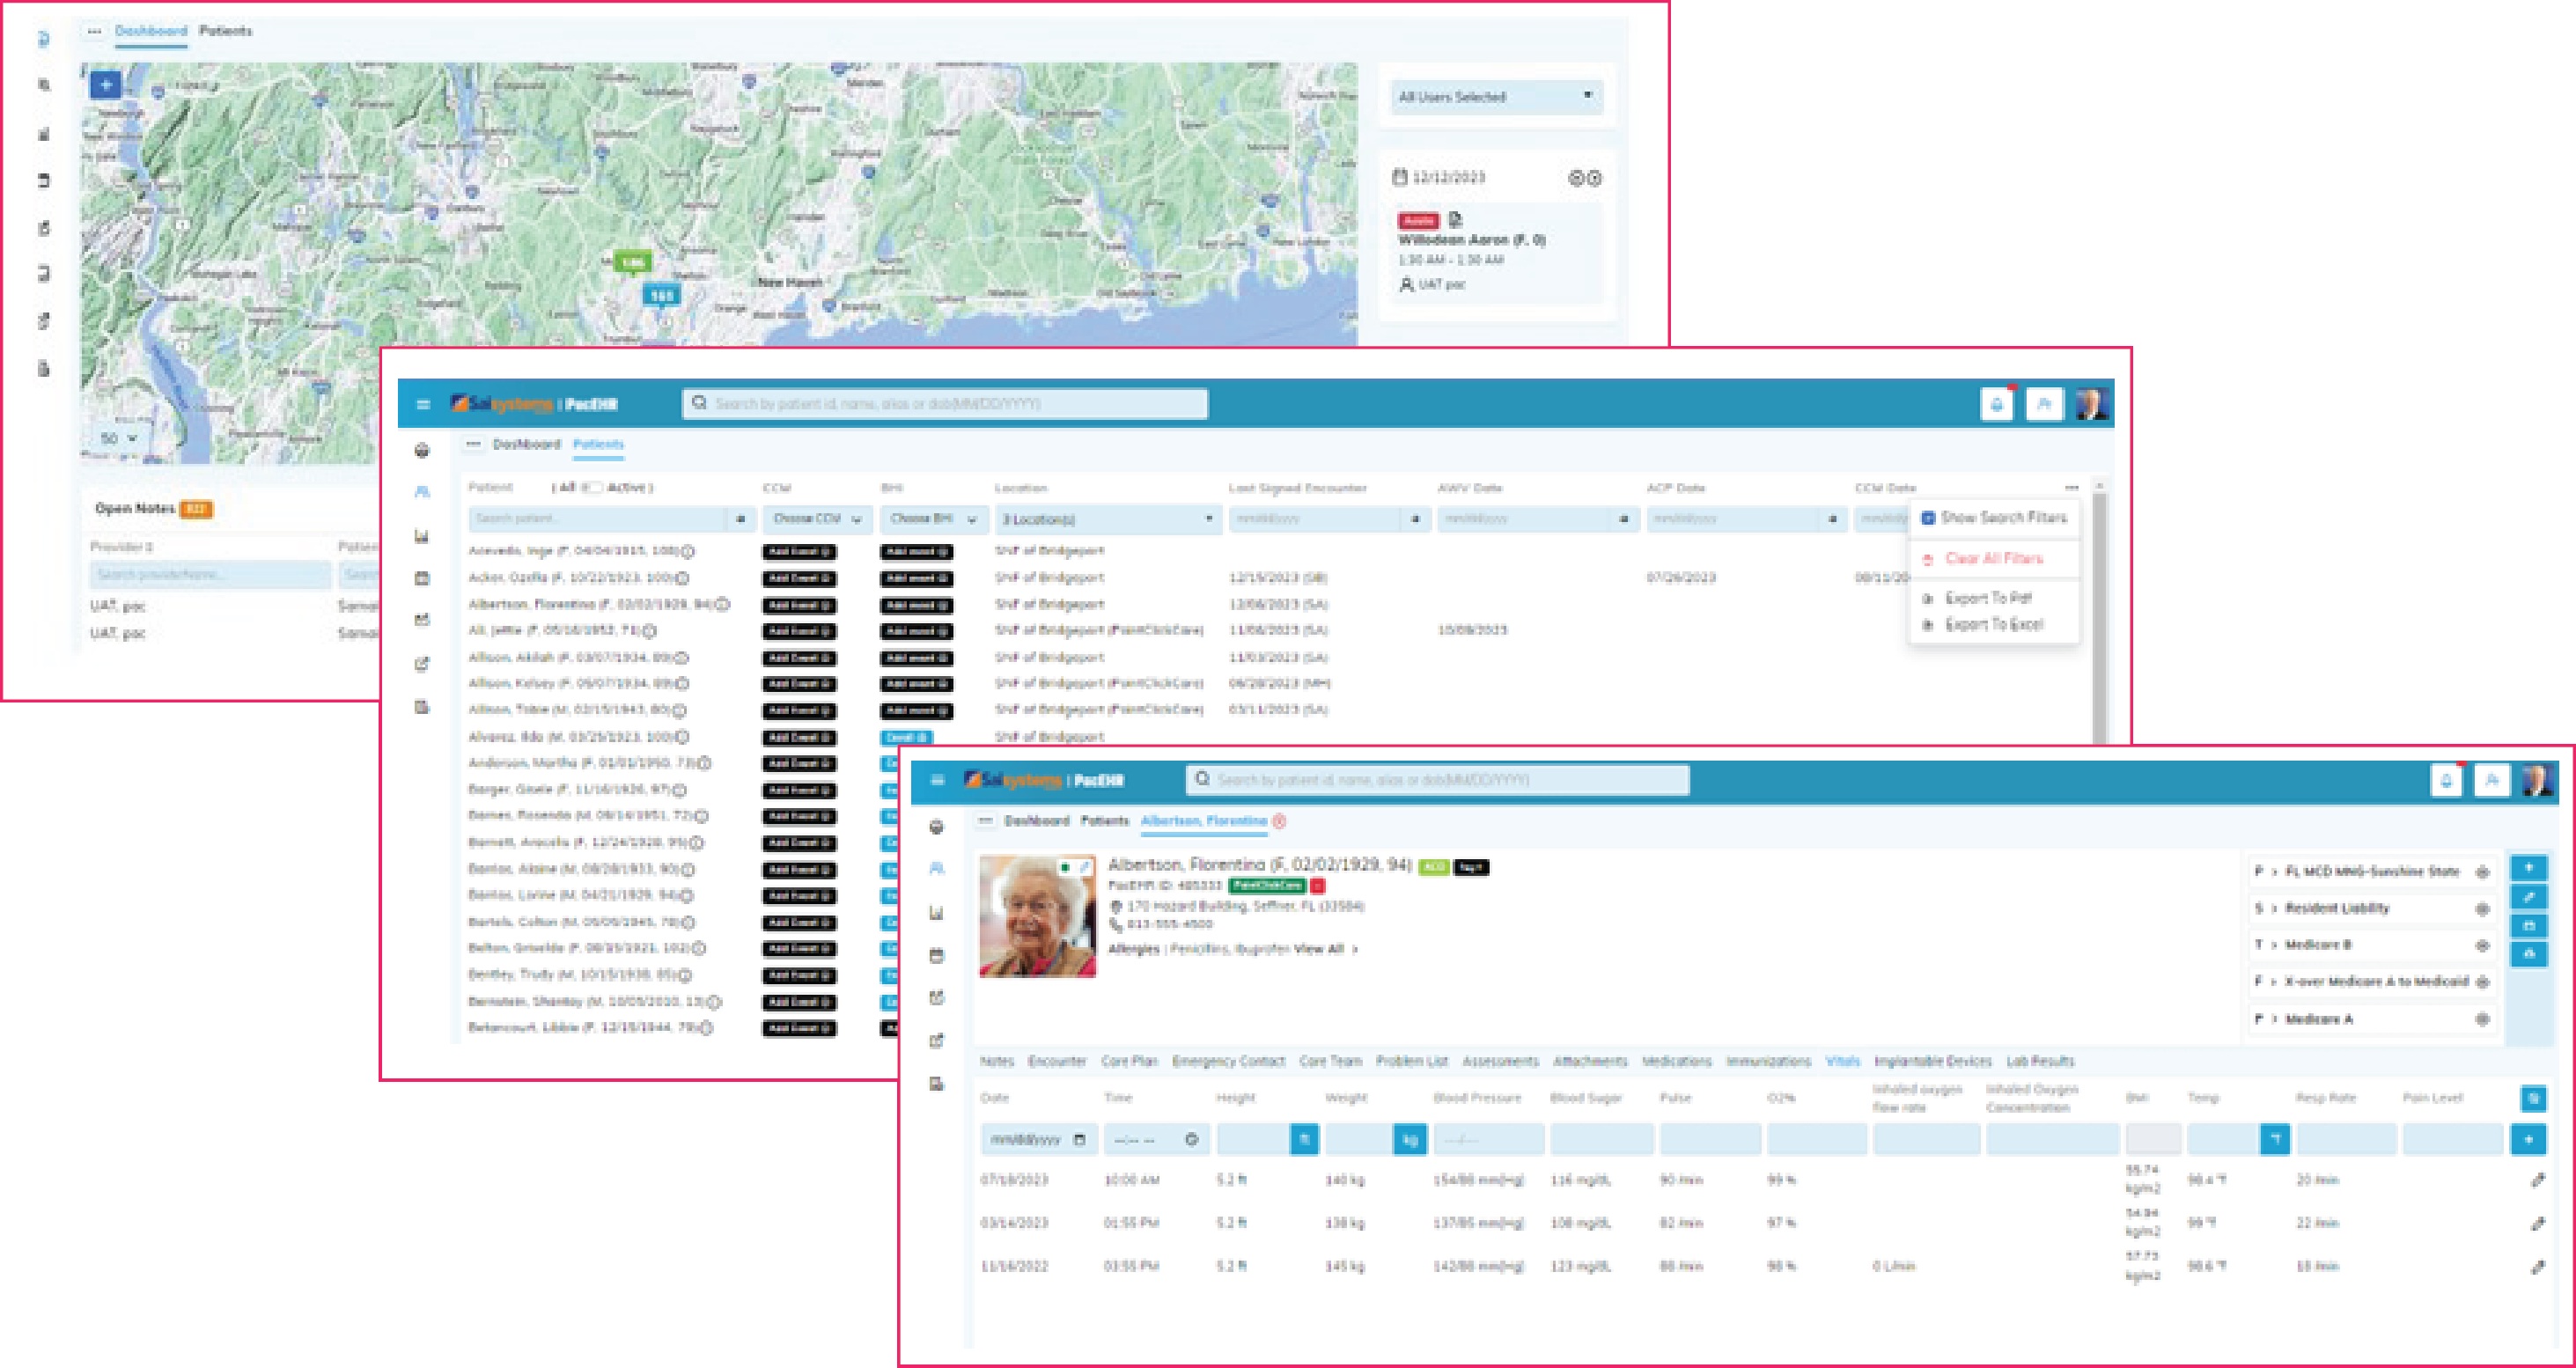Image resolution: width=2576 pixels, height=1368 pixels.
Task: Open notification bell in the Patients list window
Action: 1997,404
